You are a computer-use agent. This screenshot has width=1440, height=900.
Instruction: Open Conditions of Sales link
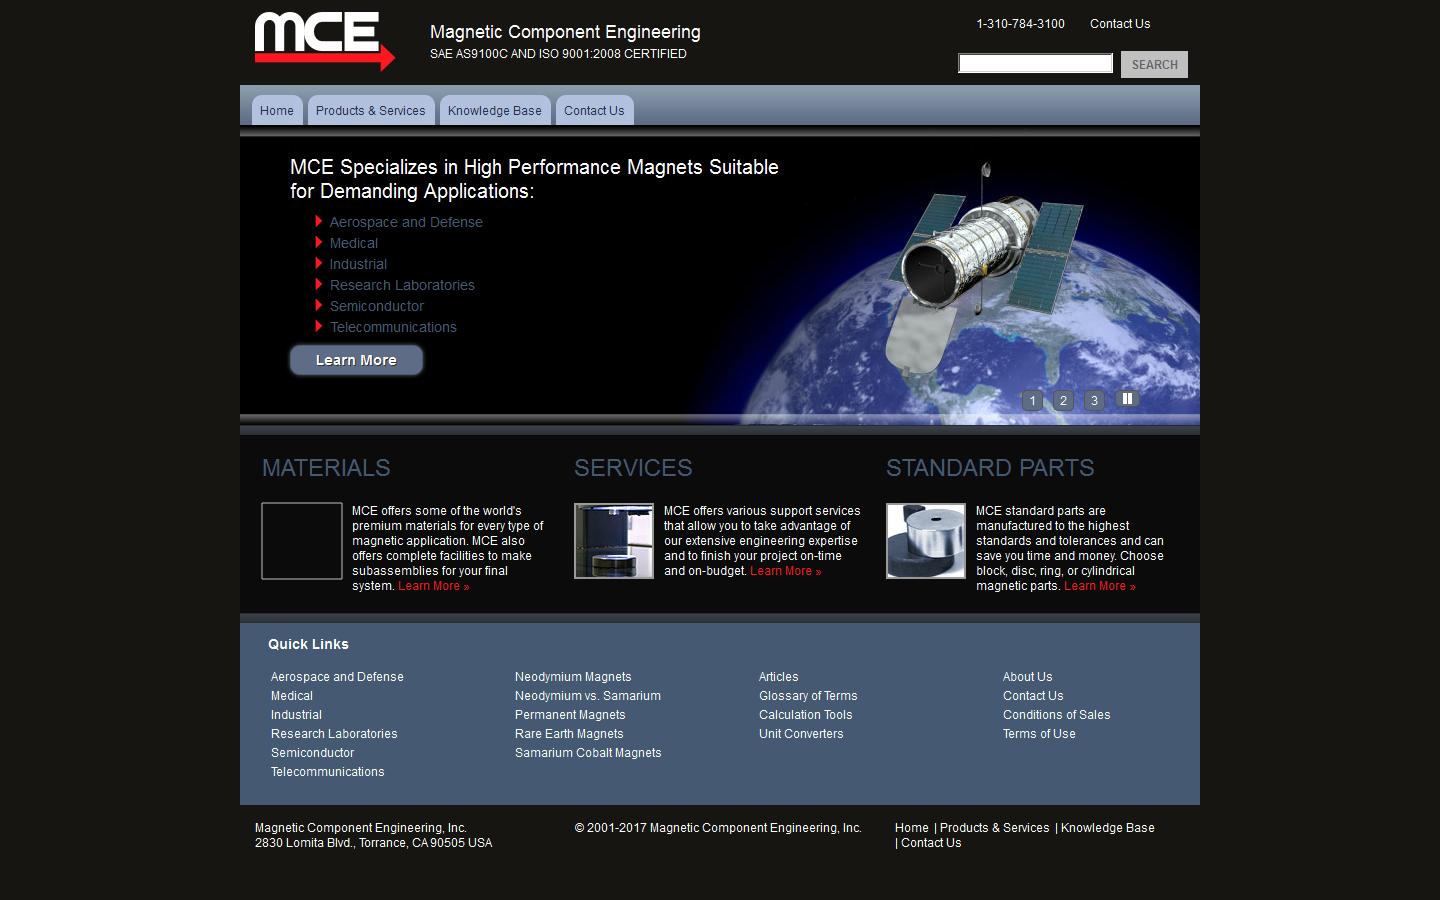[x=1056, y=715]
